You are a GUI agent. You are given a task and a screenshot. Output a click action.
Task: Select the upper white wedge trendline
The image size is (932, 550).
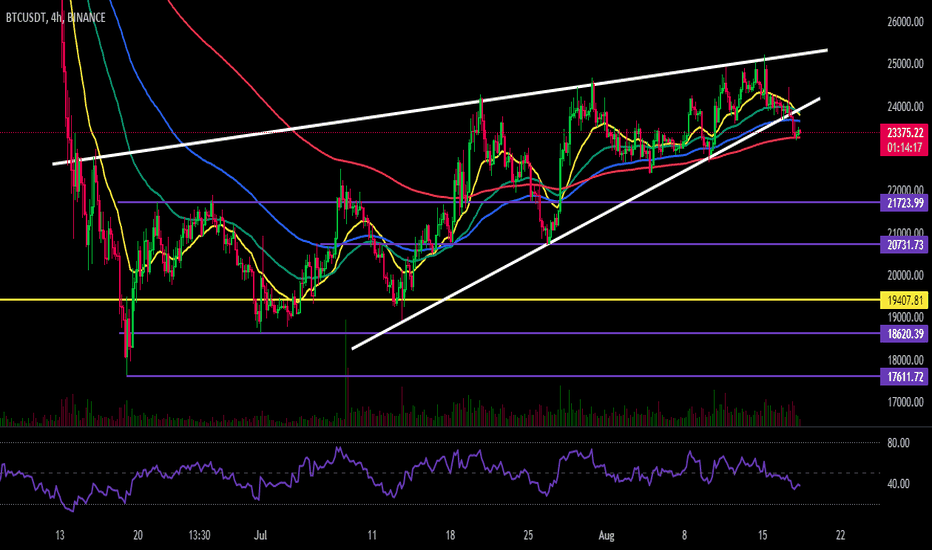click(440, 107)
